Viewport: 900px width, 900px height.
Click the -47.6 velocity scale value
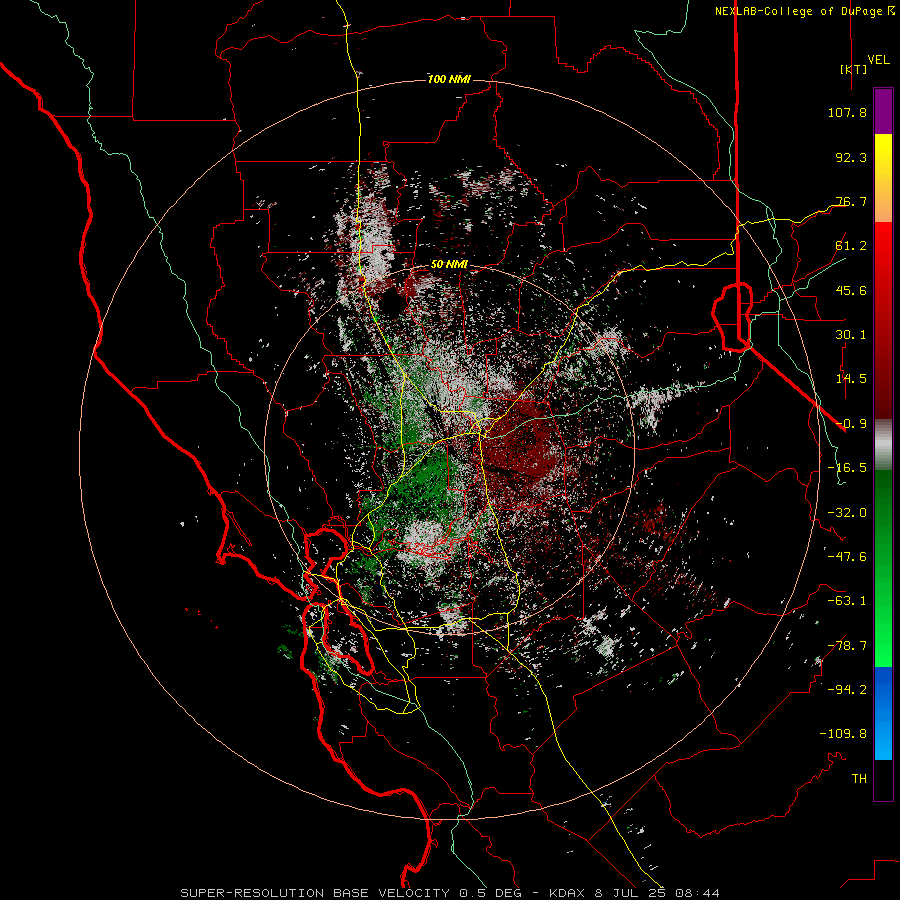[847, 557]
